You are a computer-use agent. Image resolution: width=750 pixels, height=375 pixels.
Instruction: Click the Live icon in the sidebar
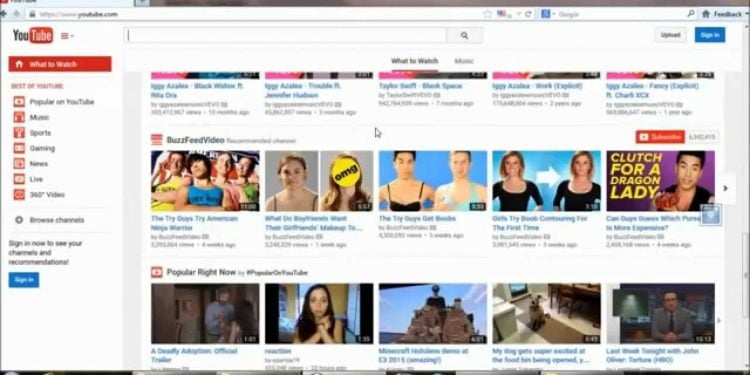click(19, 179)
